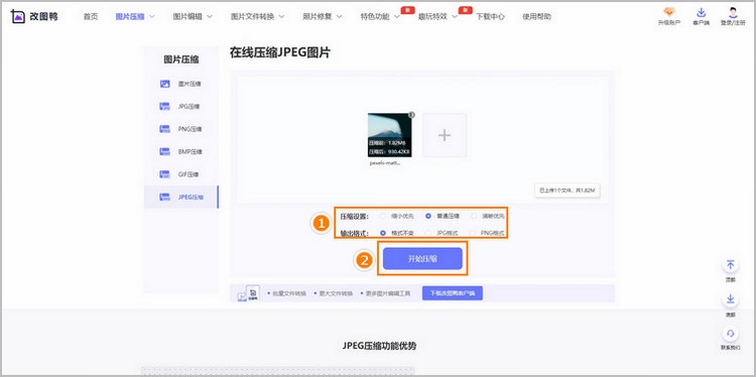
Task: Click the sidebar icon beside 图片压缩
Action: pos(165,84)
